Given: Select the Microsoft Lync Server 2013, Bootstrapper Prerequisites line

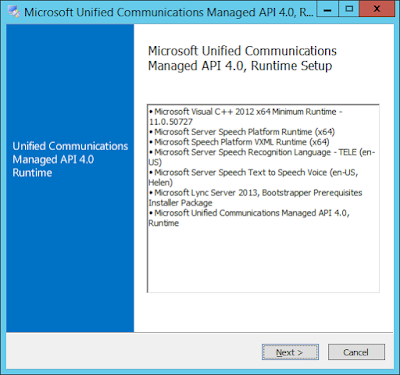Looking at the screenshot, I should [x=255, y=198].
